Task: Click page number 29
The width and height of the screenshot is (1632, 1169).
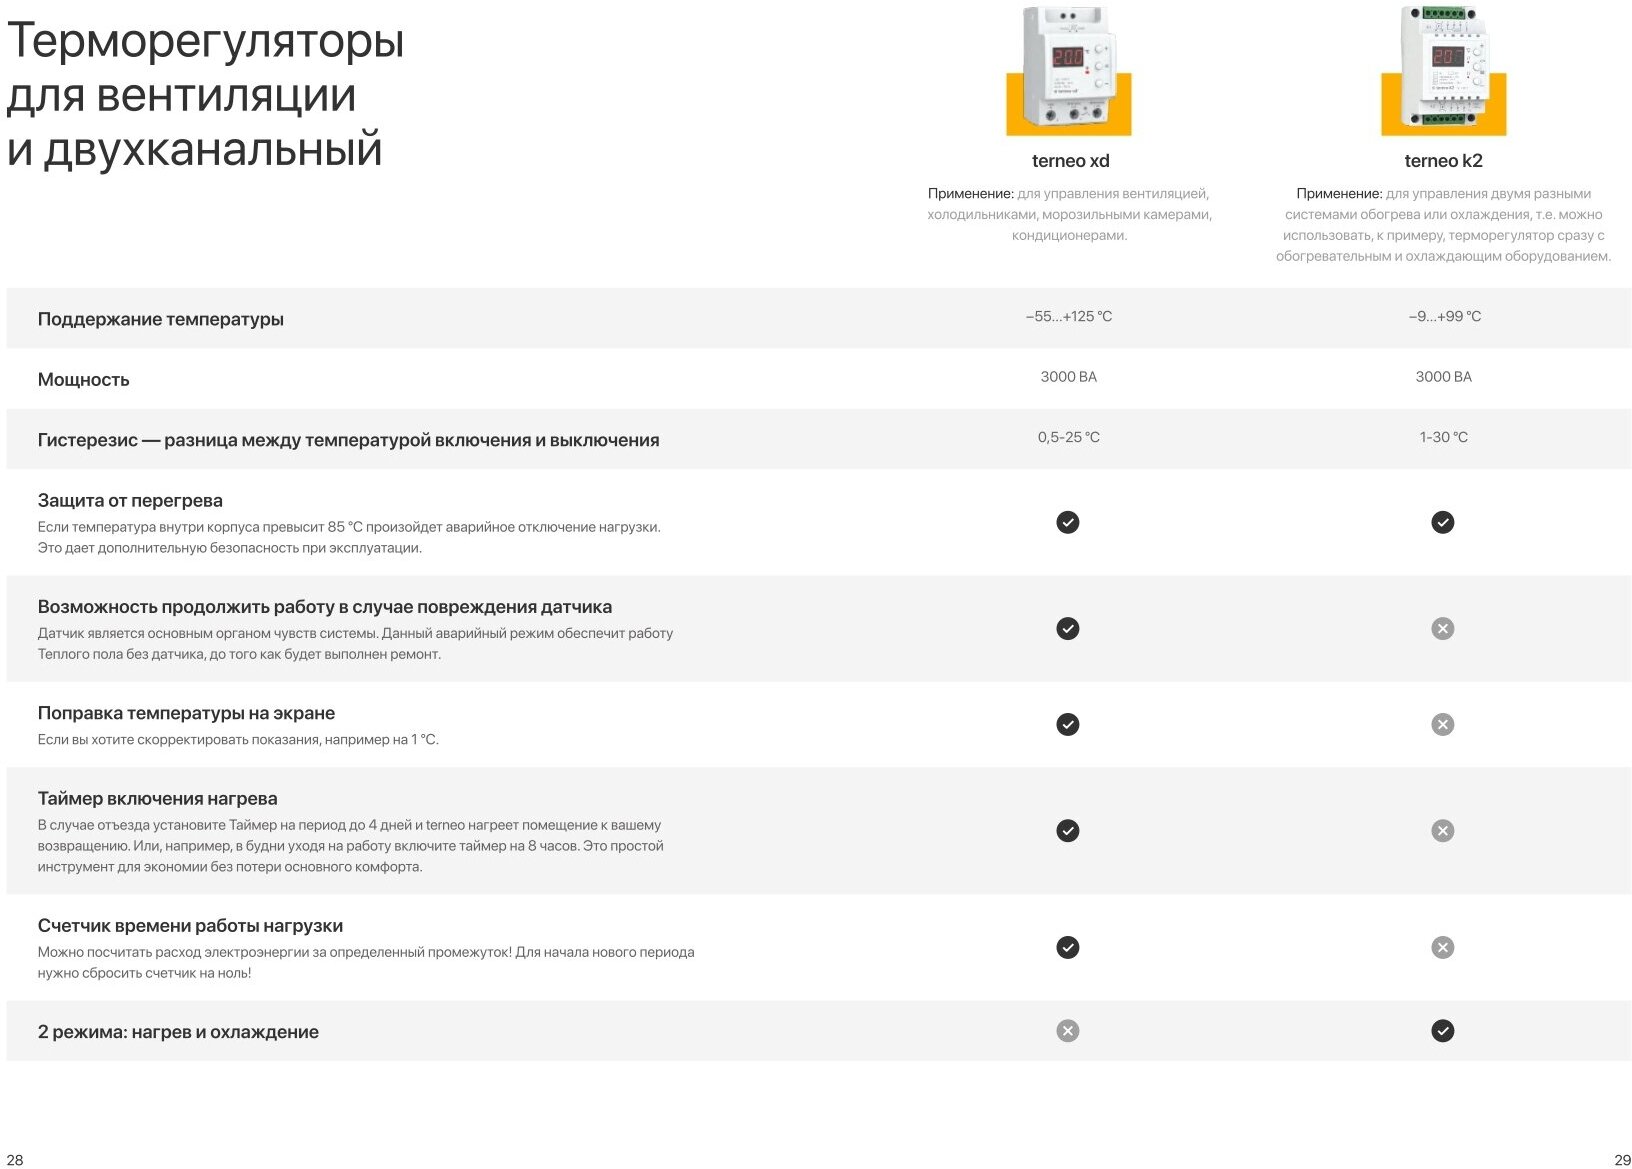Action: tap(1622, 1159)
